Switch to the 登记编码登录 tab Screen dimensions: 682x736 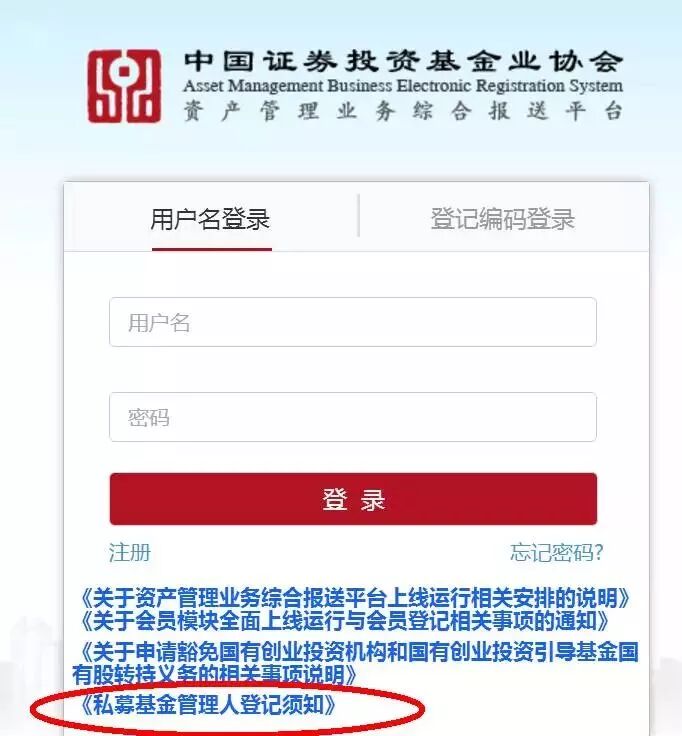(503, 219)
